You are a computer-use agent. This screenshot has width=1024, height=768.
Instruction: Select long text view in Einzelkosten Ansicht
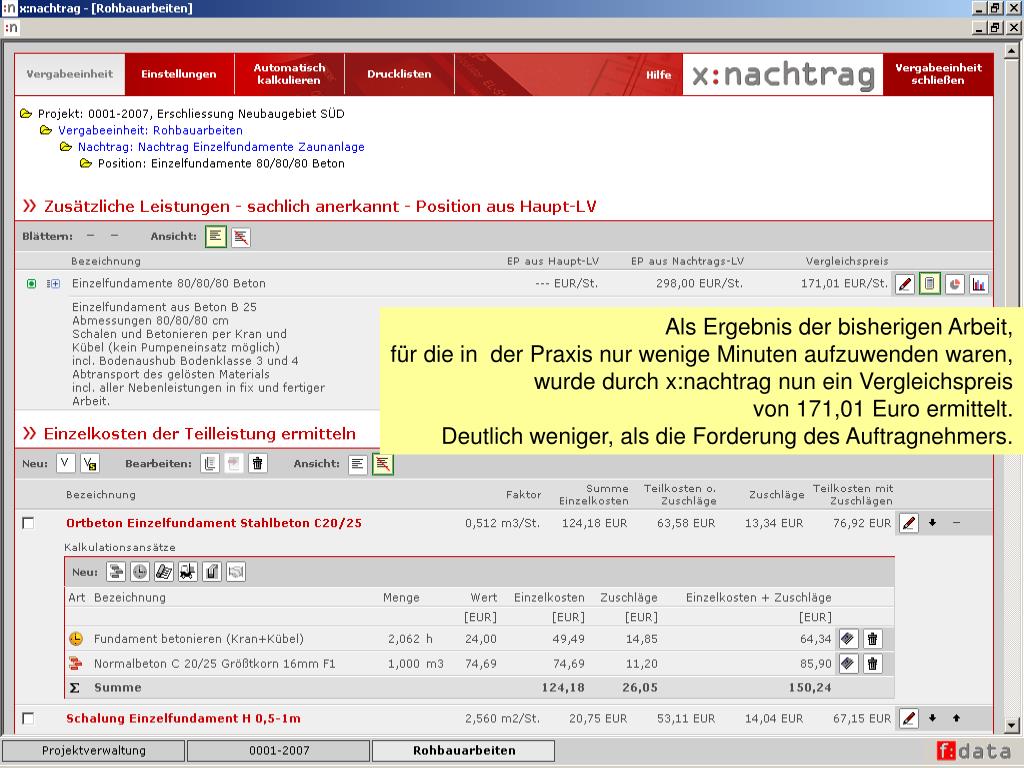click(358, 464)
